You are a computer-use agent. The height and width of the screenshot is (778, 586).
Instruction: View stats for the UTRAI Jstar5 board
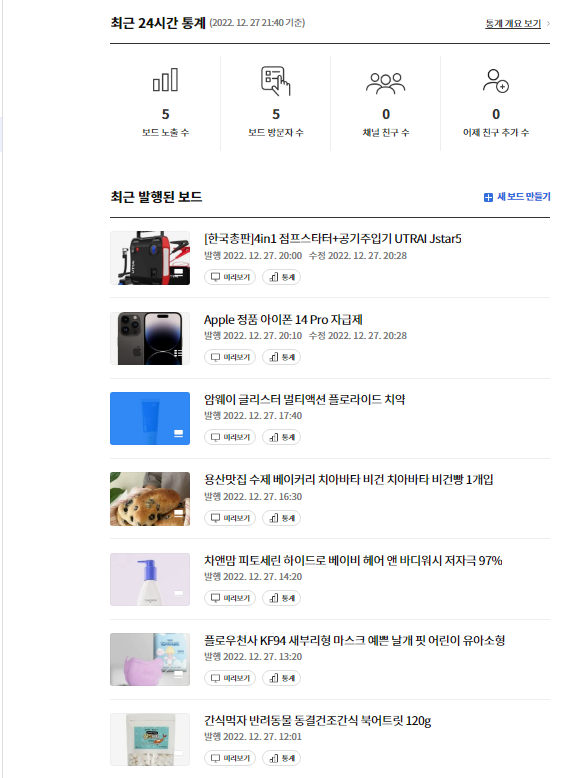281,277
